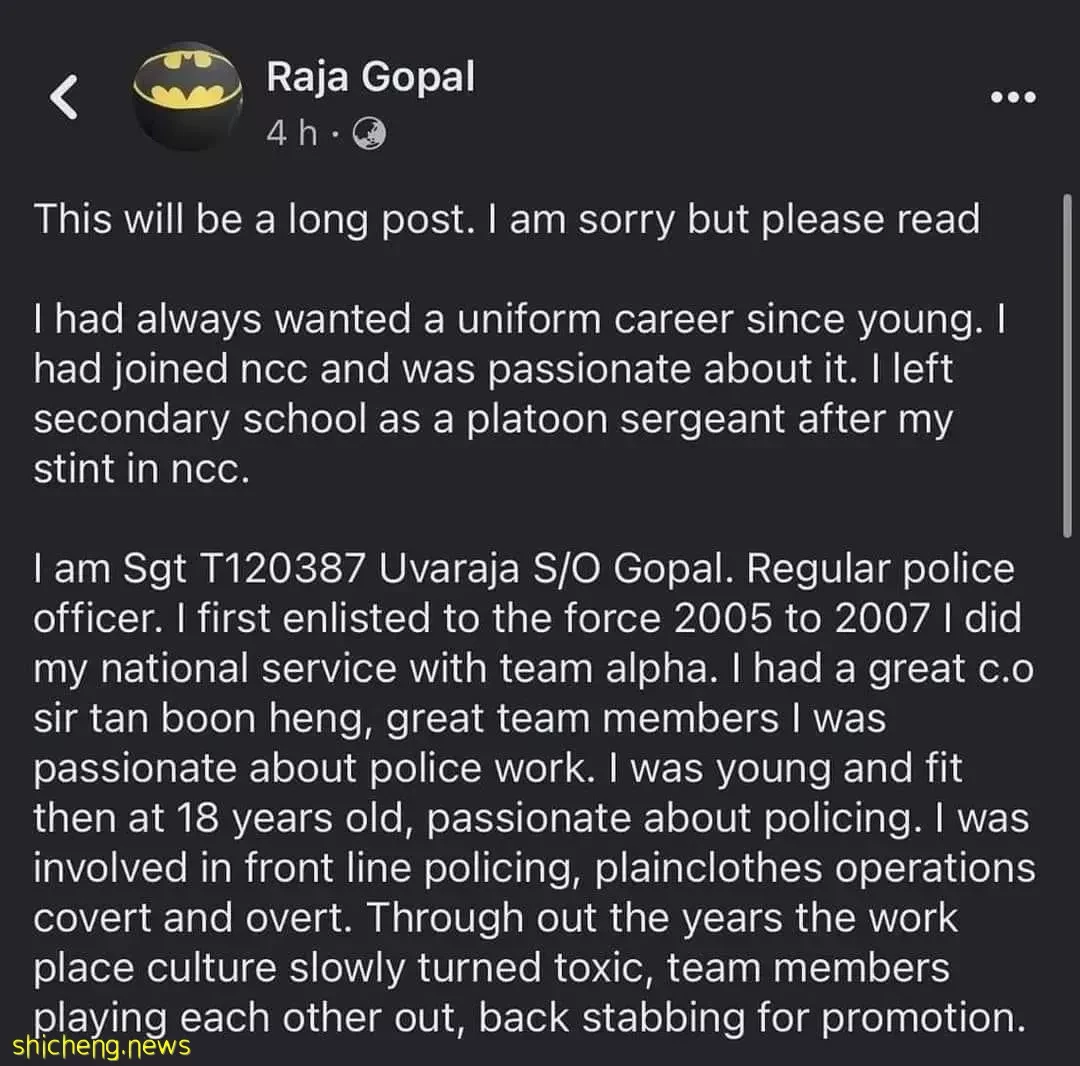The height and width of the screenshot is (1066, 1080).
Task: Click the "plainclothes operations" text
Action: click(815, 869)
